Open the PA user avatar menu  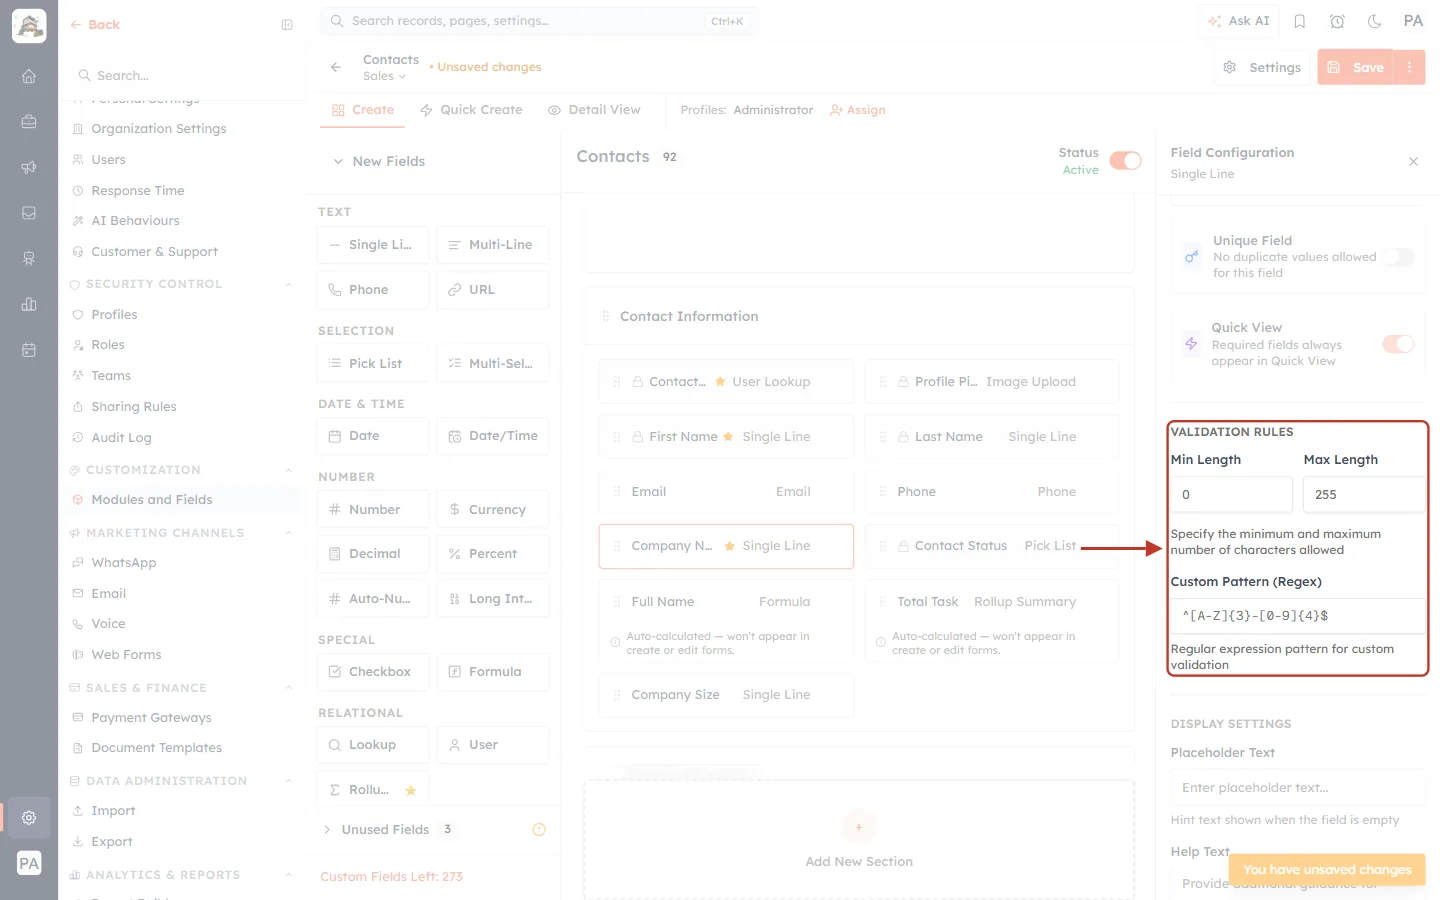(1413, 21)
